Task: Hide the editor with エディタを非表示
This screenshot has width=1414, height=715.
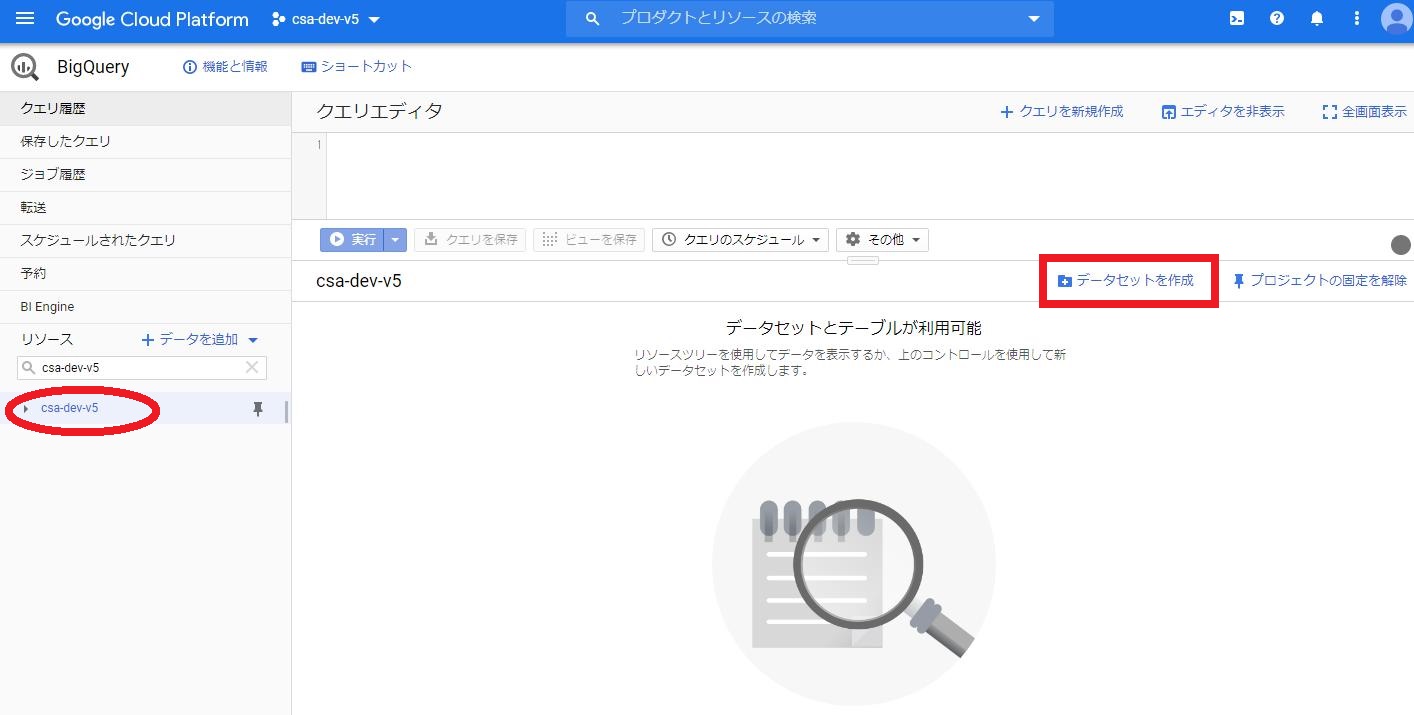Action: click(1223, 111)
